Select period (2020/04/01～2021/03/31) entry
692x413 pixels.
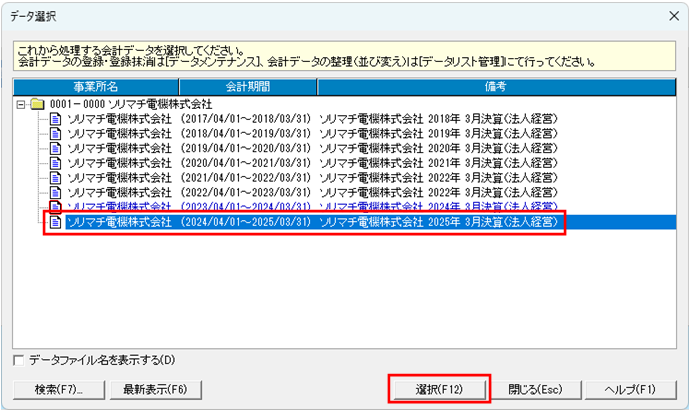point(246,163)
